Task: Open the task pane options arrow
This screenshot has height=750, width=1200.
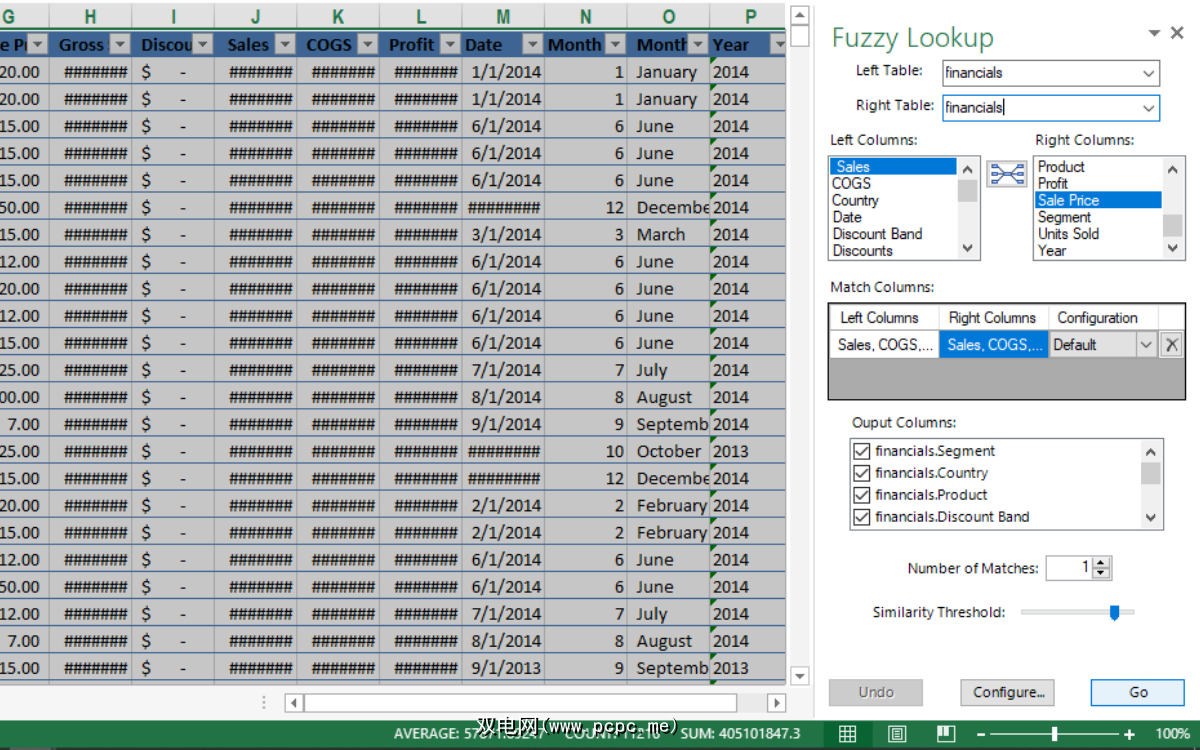Action: (1154, 34)
